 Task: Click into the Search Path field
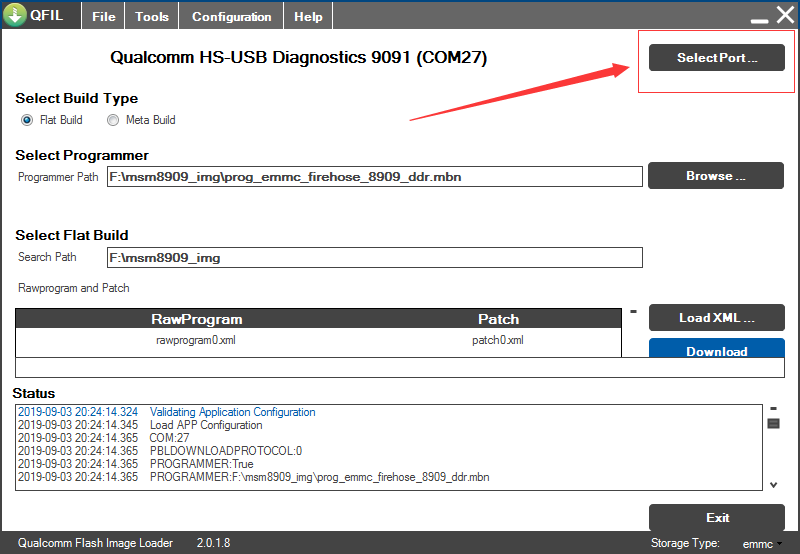tap(374, 258)
